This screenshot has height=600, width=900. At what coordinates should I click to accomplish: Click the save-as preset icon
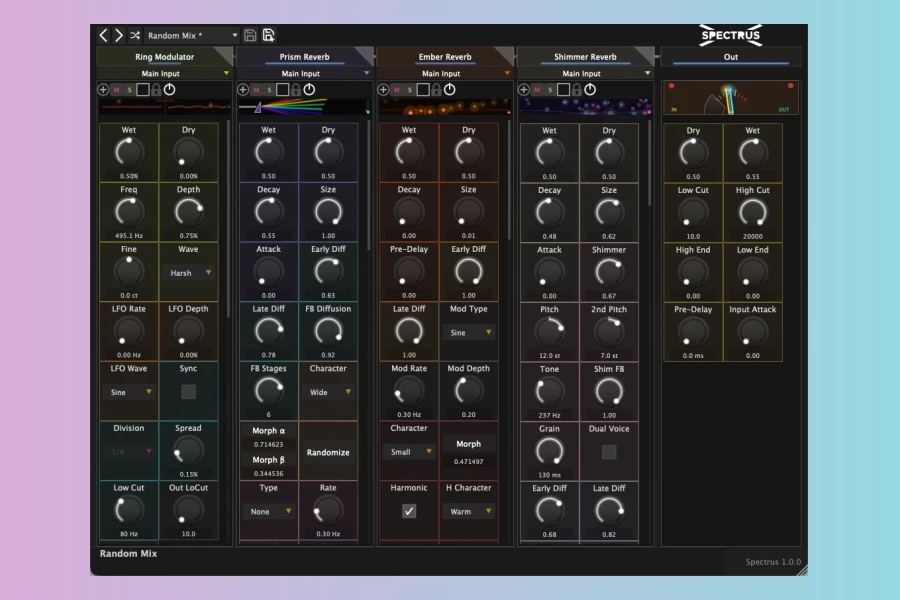268,35
